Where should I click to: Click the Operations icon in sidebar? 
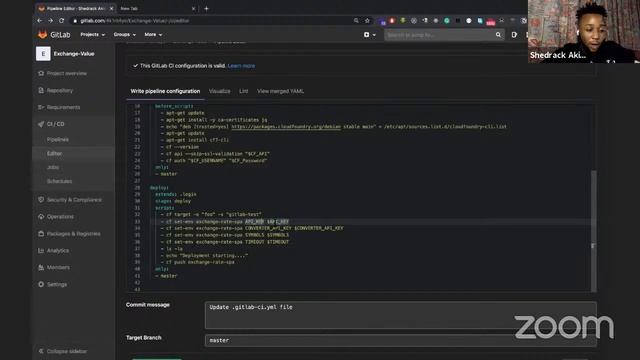(41, 217)
